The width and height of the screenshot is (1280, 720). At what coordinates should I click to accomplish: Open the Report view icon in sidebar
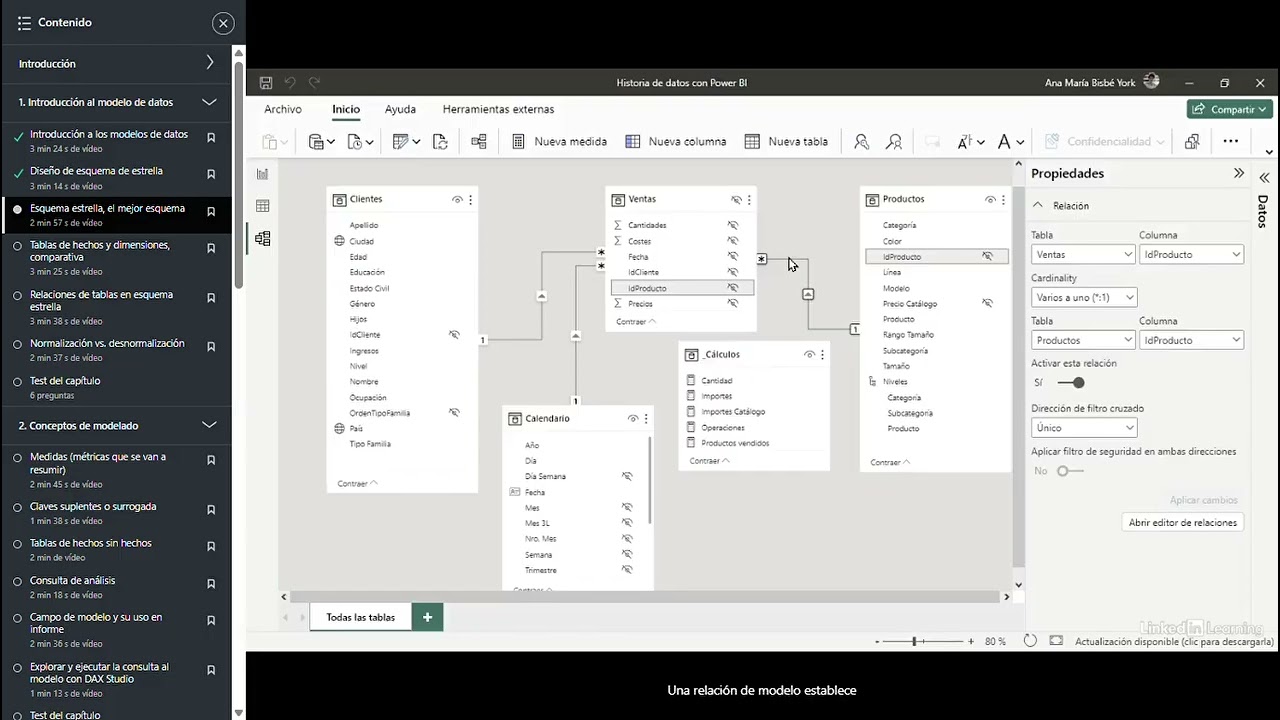coord(262,174)
